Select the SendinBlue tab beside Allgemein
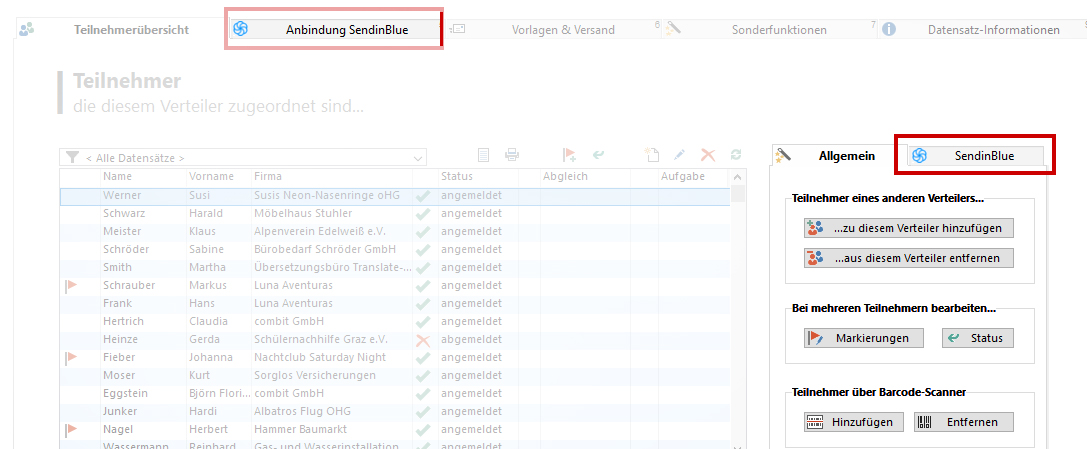The image size is (1087, 449). click(976, 156)
